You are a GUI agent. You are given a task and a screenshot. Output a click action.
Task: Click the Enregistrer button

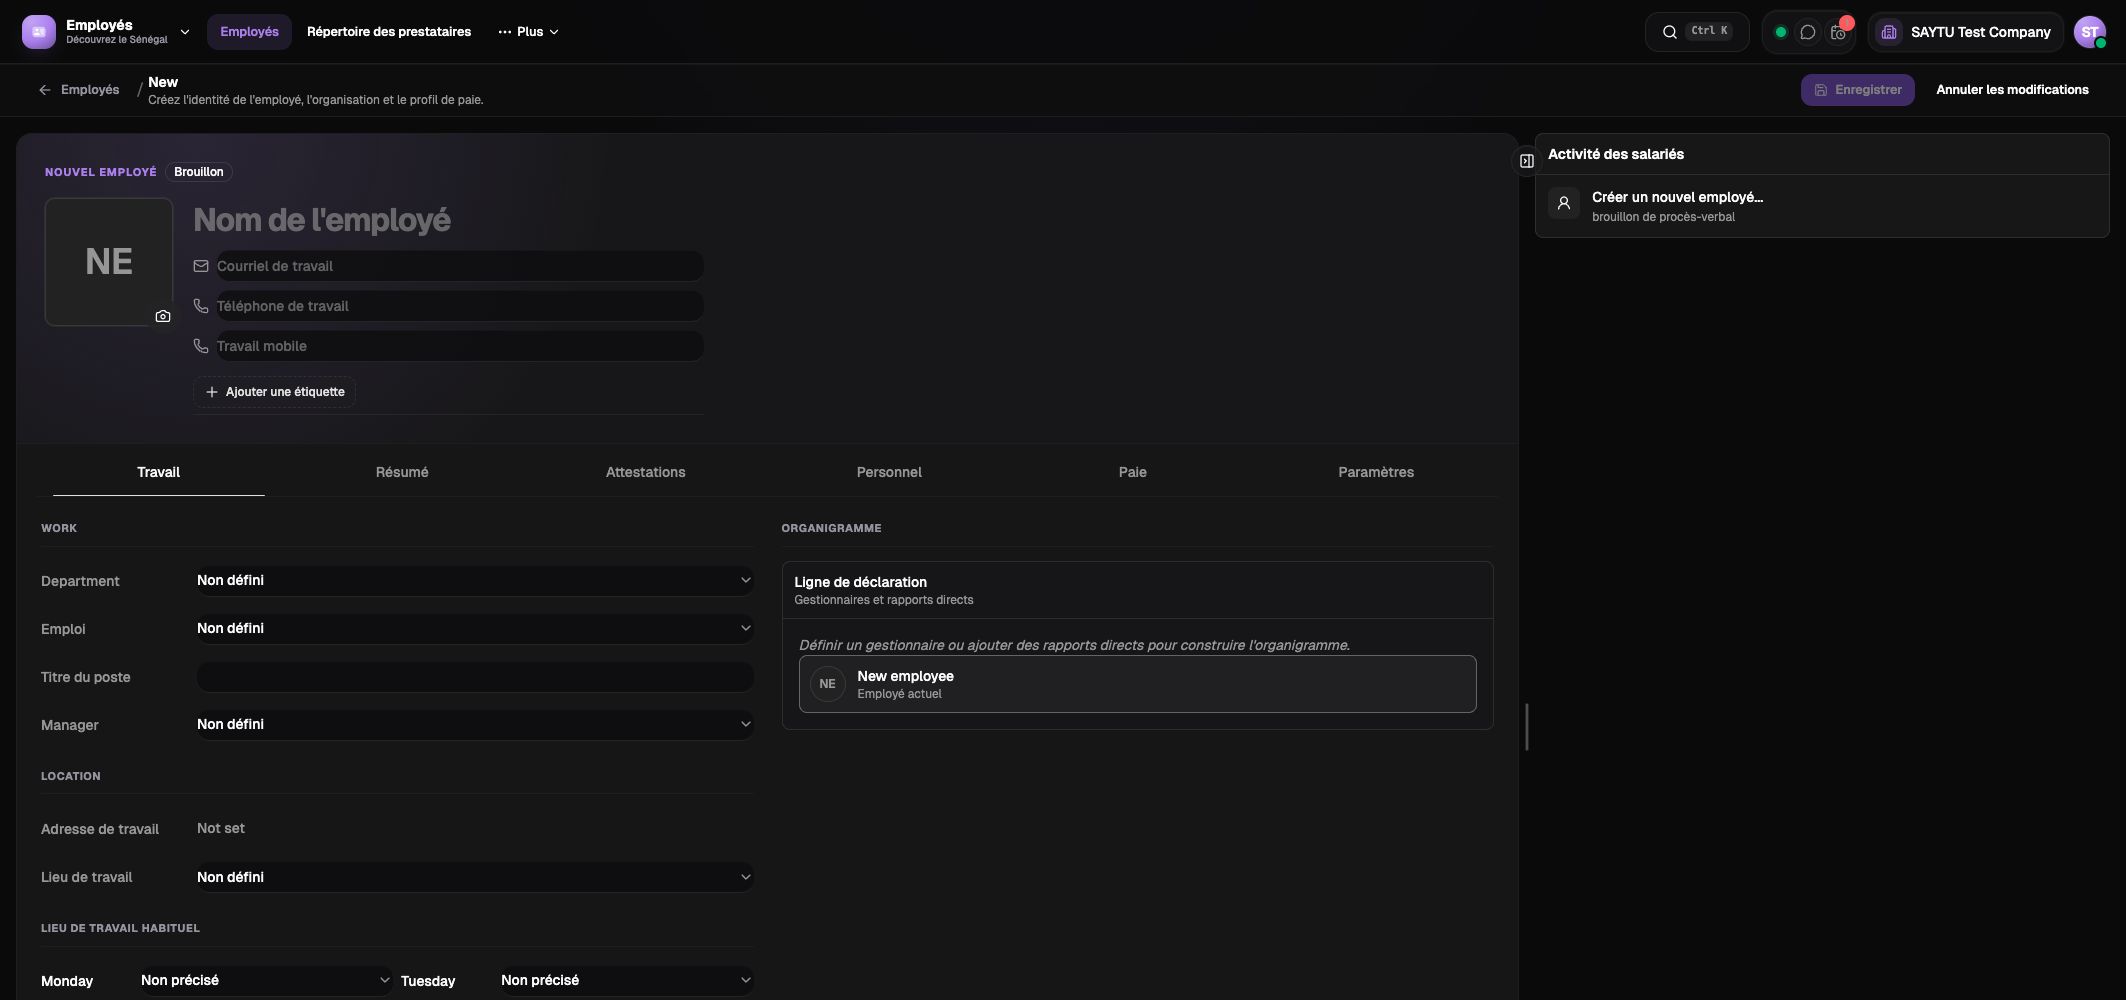(x=1858, y=90)
